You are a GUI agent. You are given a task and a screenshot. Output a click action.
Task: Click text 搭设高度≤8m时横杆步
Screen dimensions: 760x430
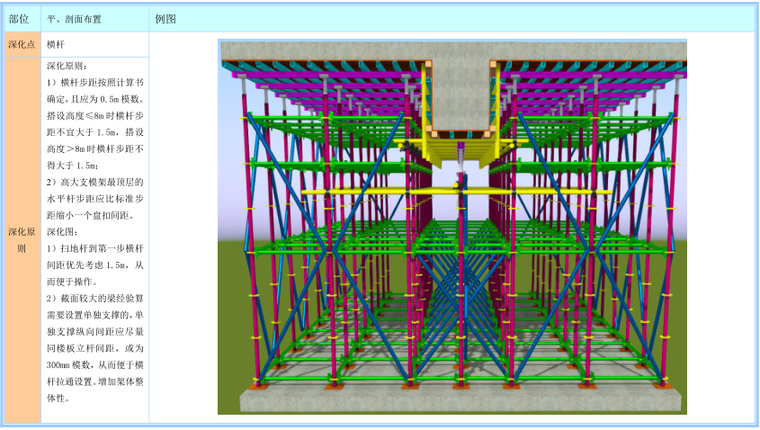95,115
